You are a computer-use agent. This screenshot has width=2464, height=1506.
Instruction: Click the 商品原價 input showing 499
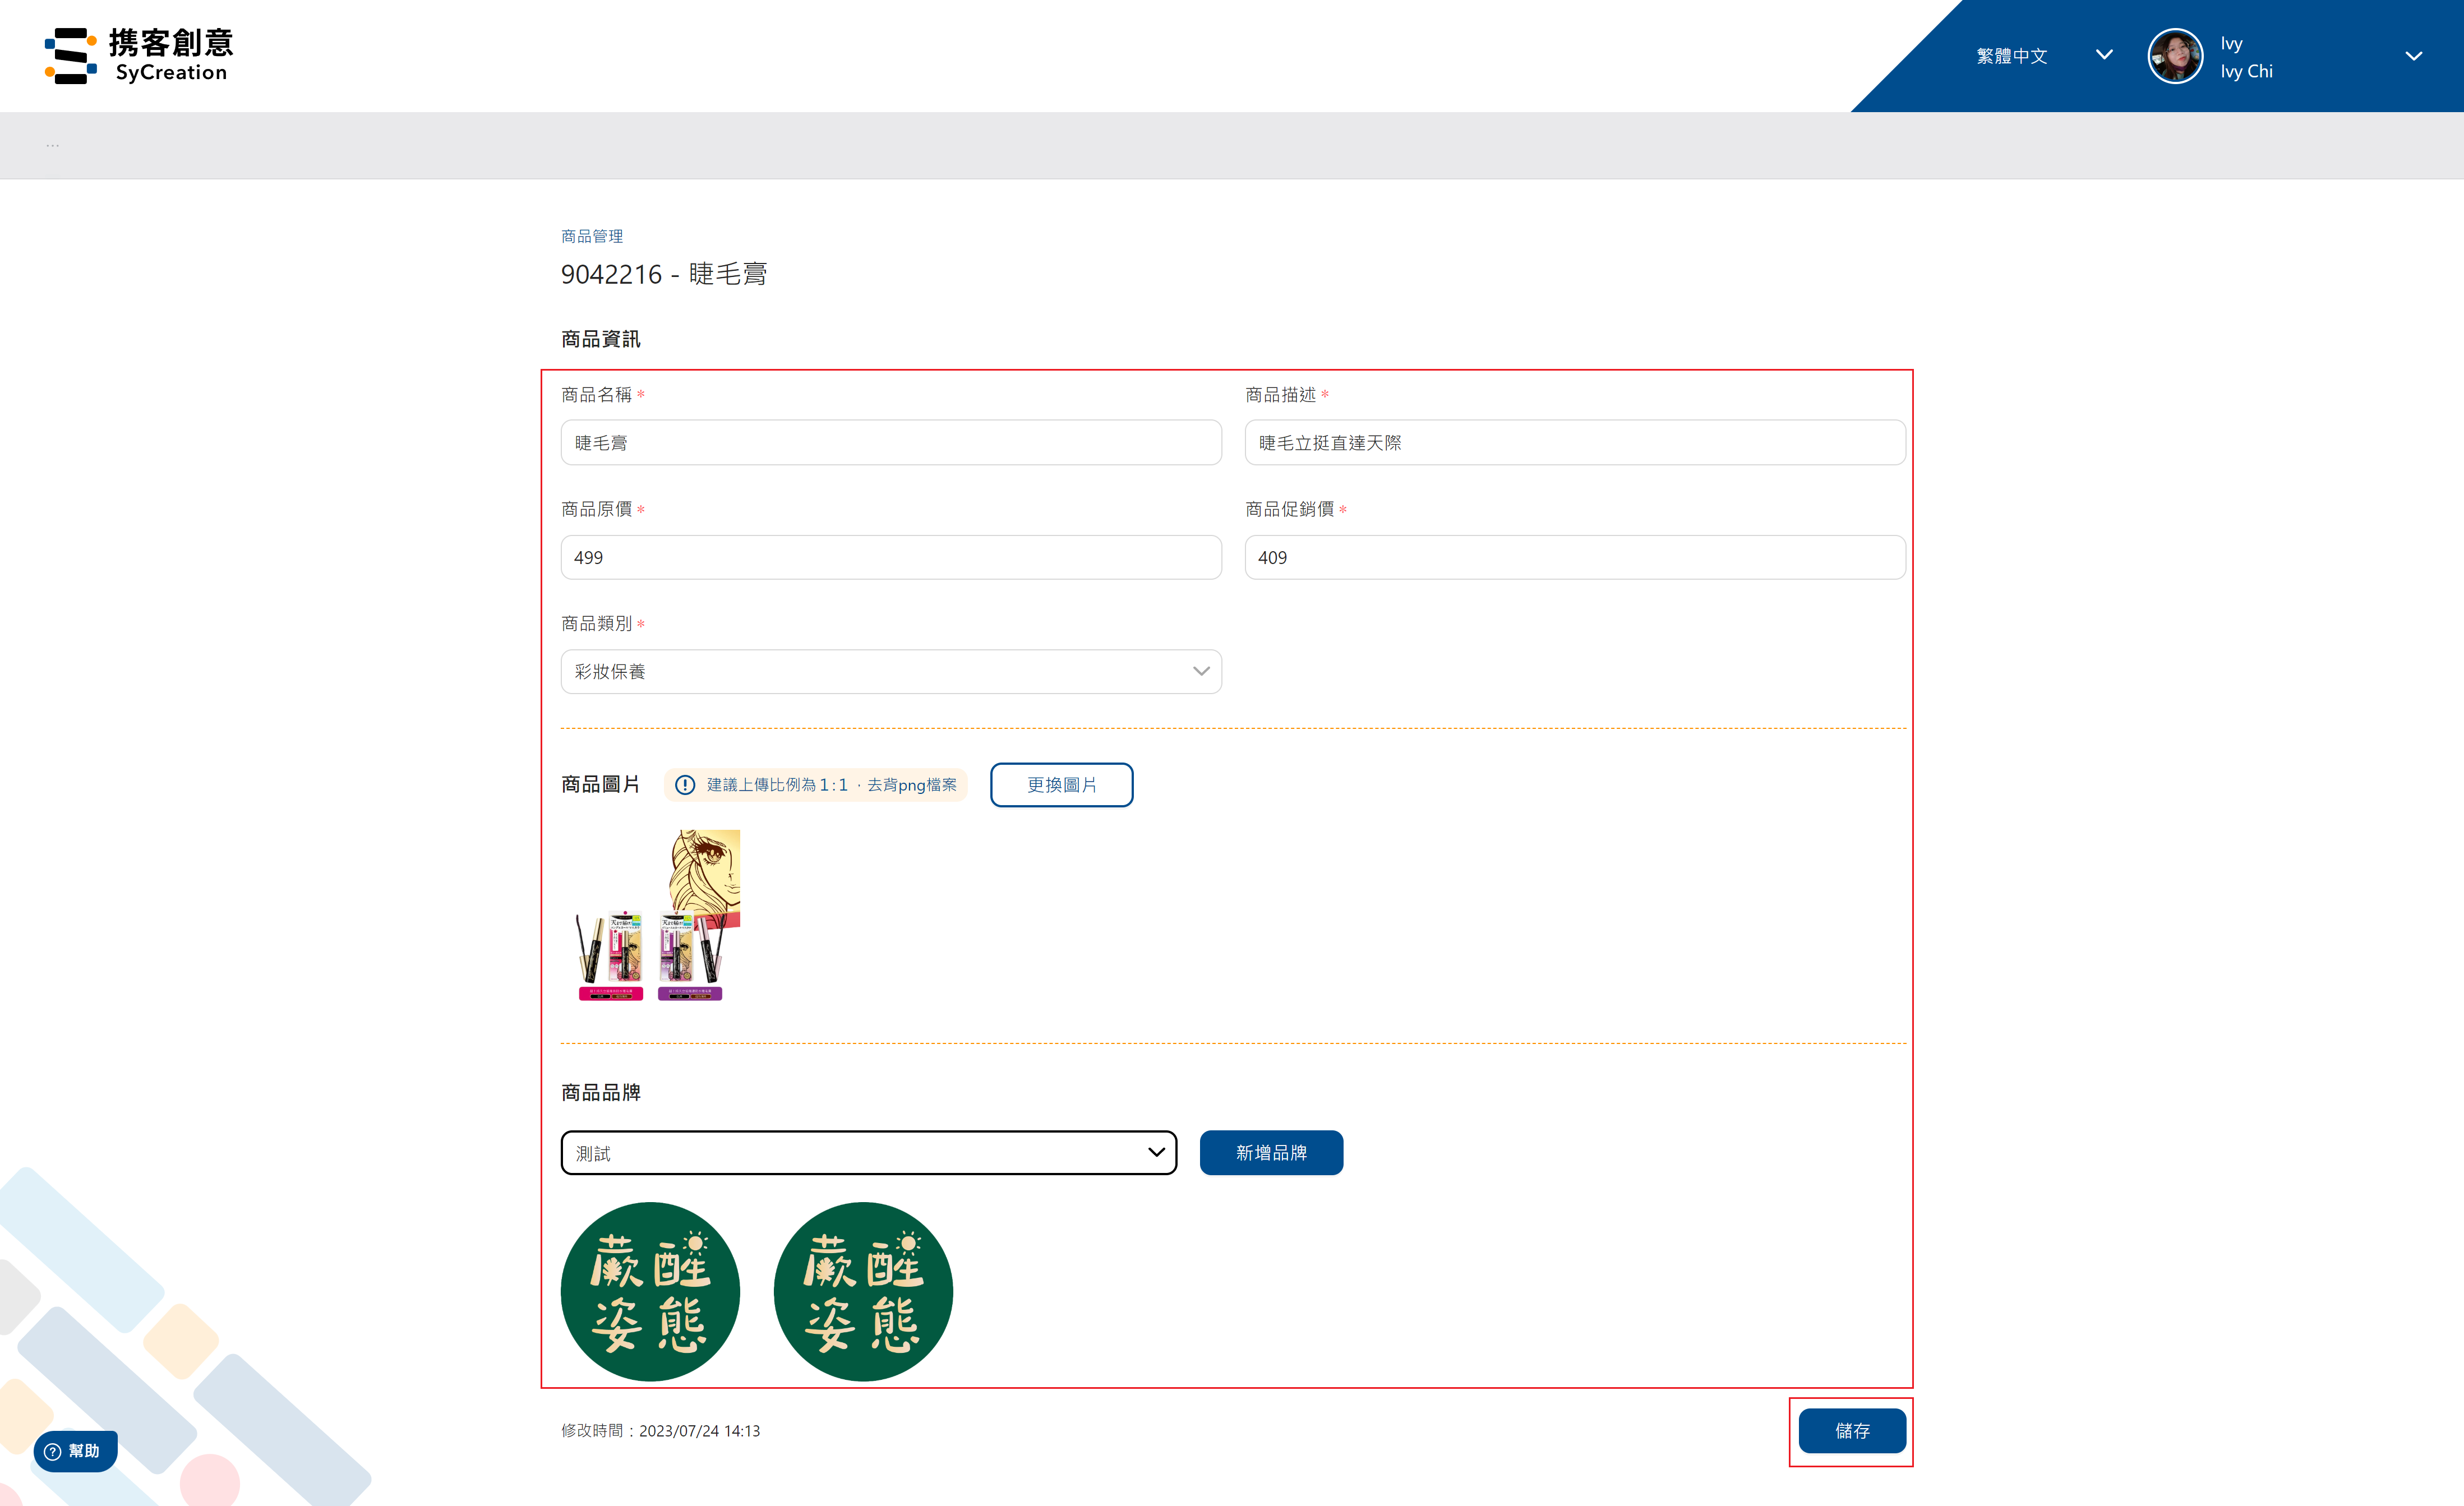pos(890,558)
